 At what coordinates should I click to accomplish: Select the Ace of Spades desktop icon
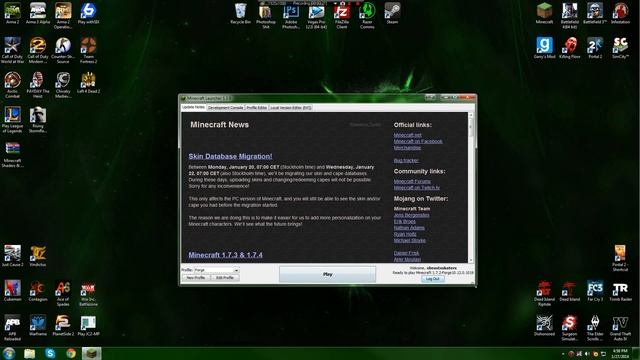63,293
